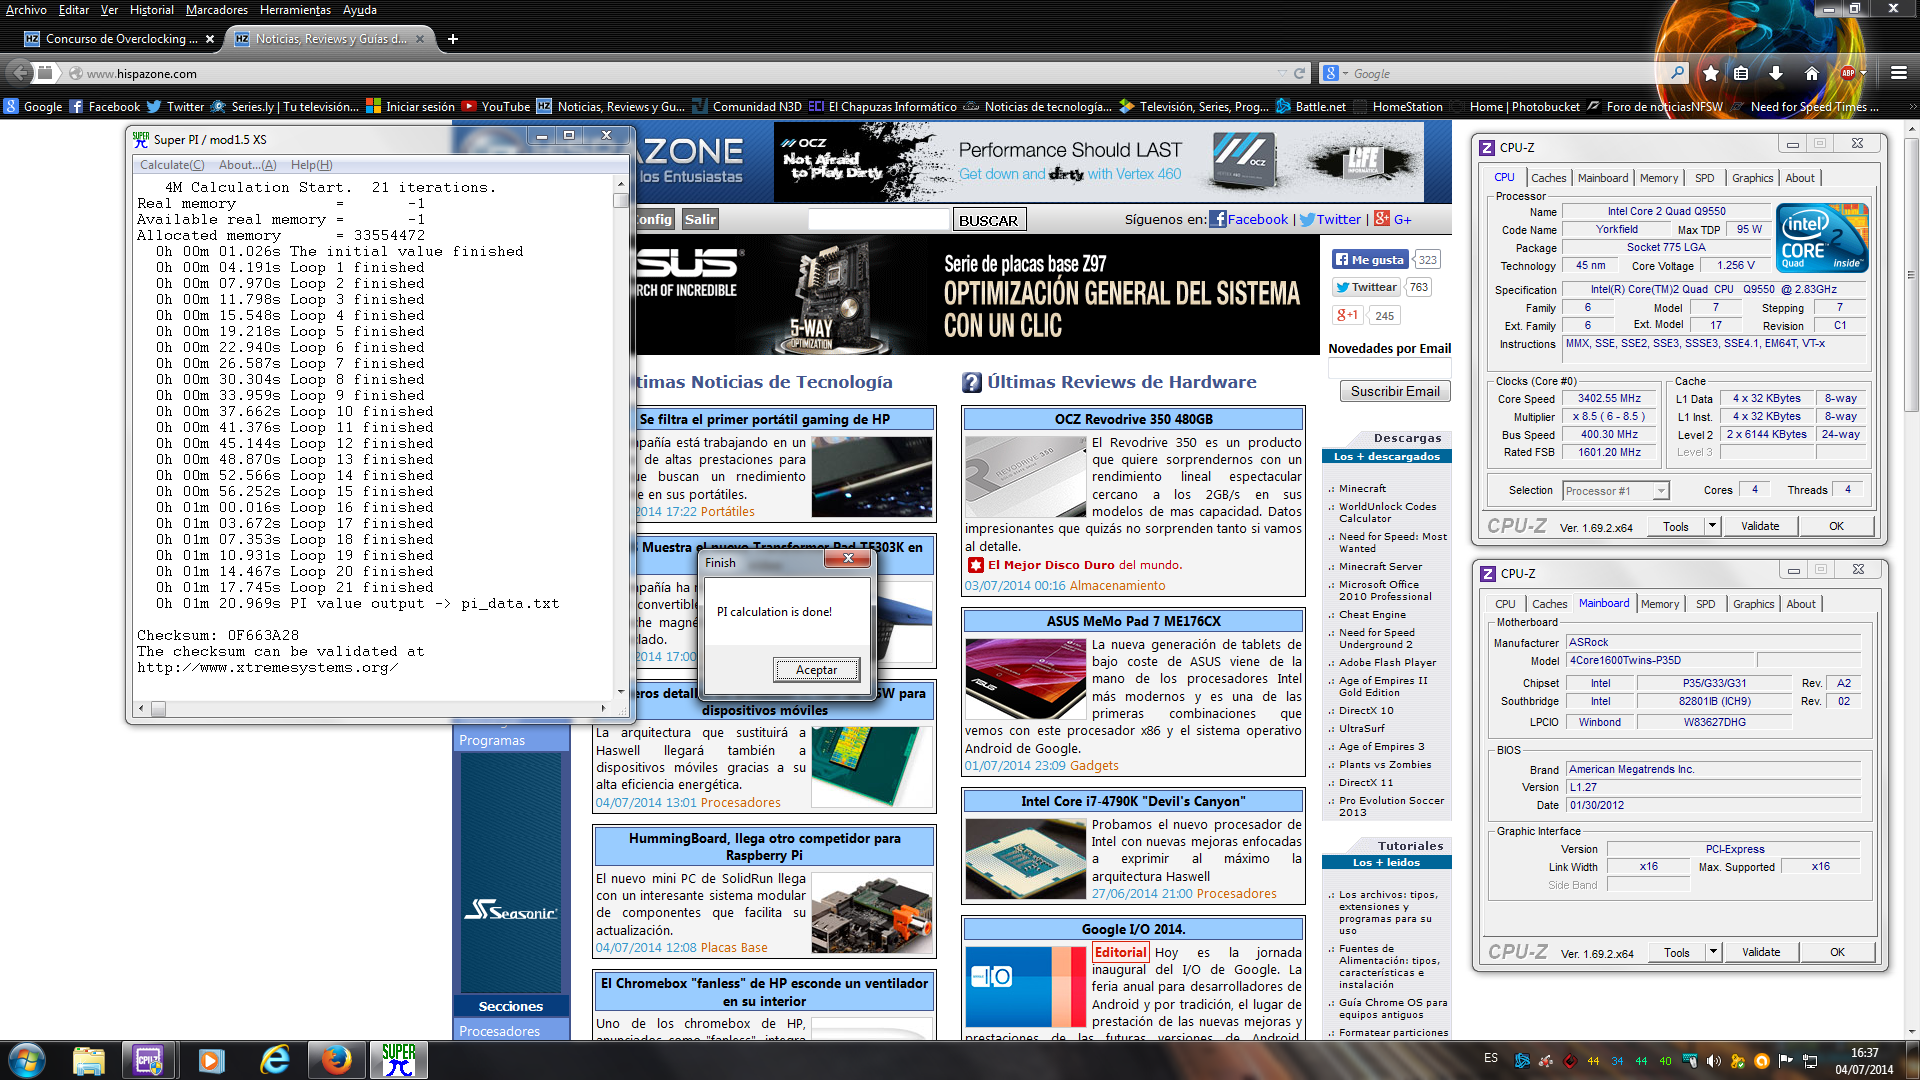Open the Firefox bookmarks list icon
The image size is (1920, 1080).
click(x=1741, y=73)
